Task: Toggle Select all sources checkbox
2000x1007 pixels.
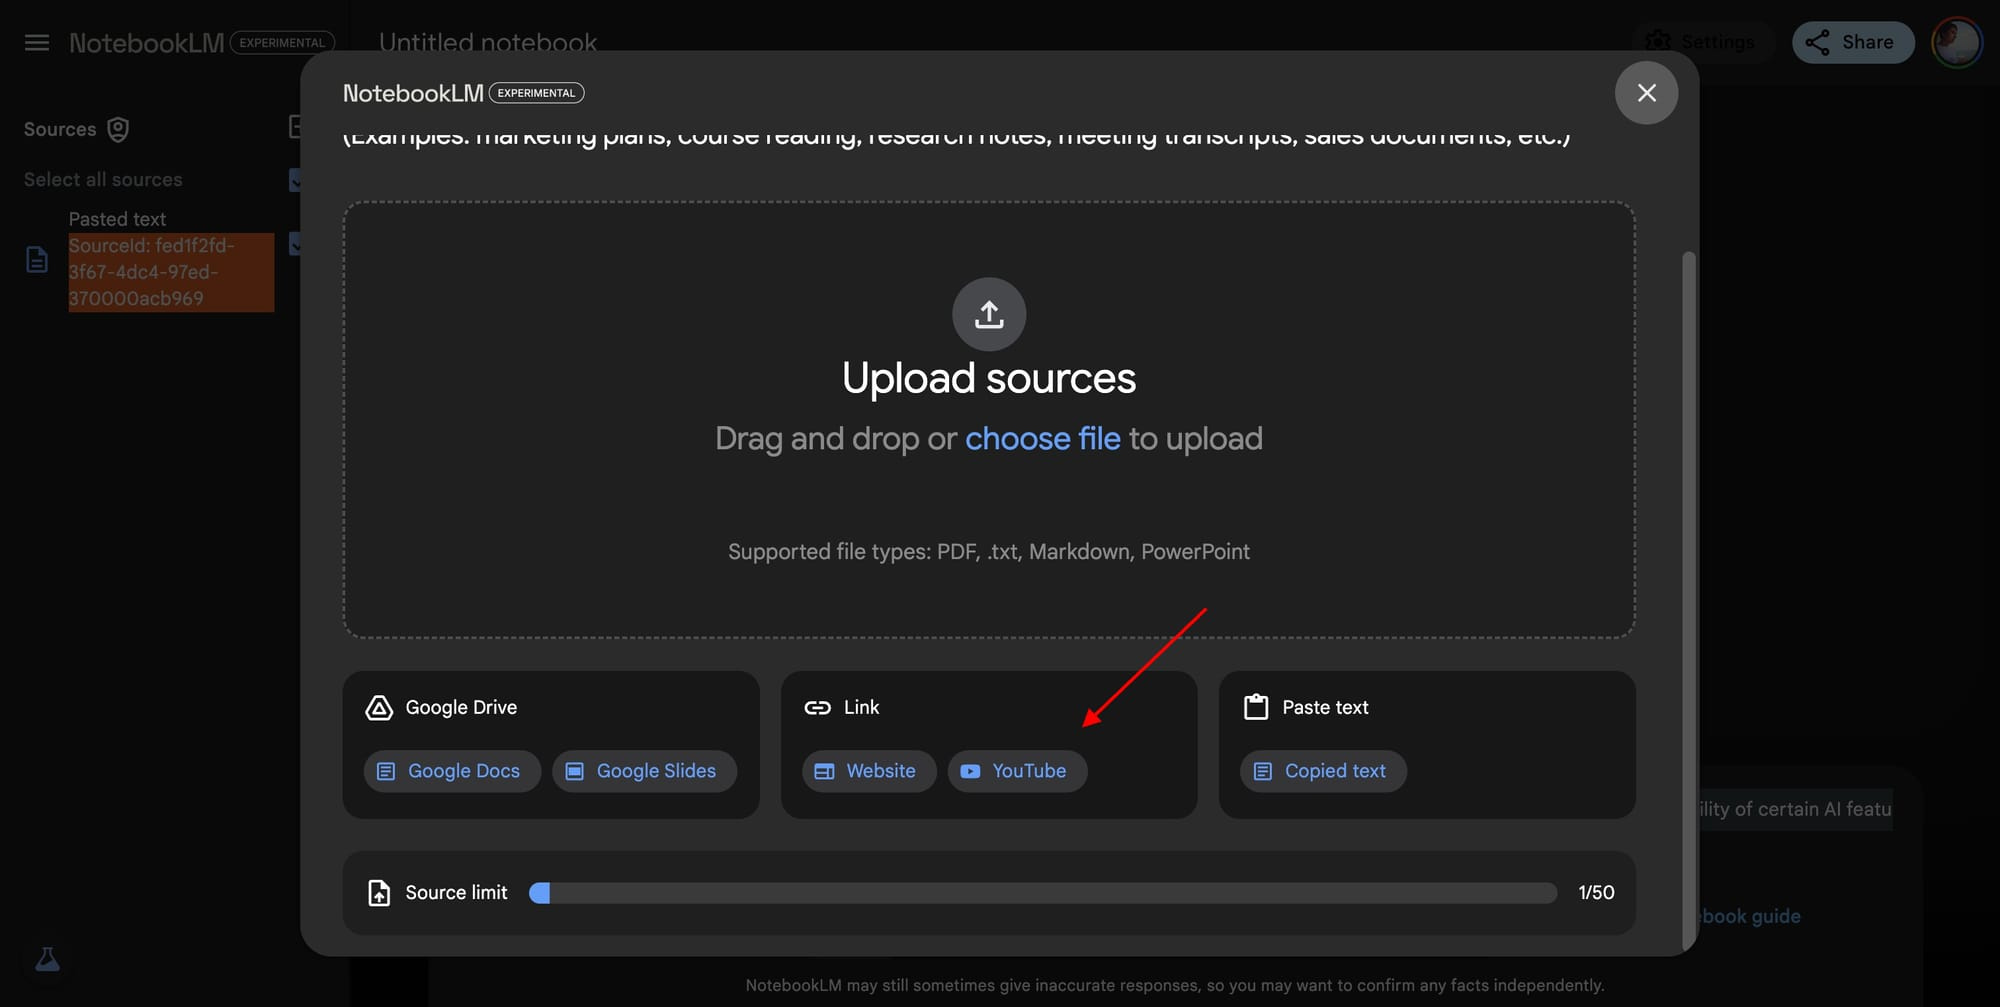Action: pos(295,180)
